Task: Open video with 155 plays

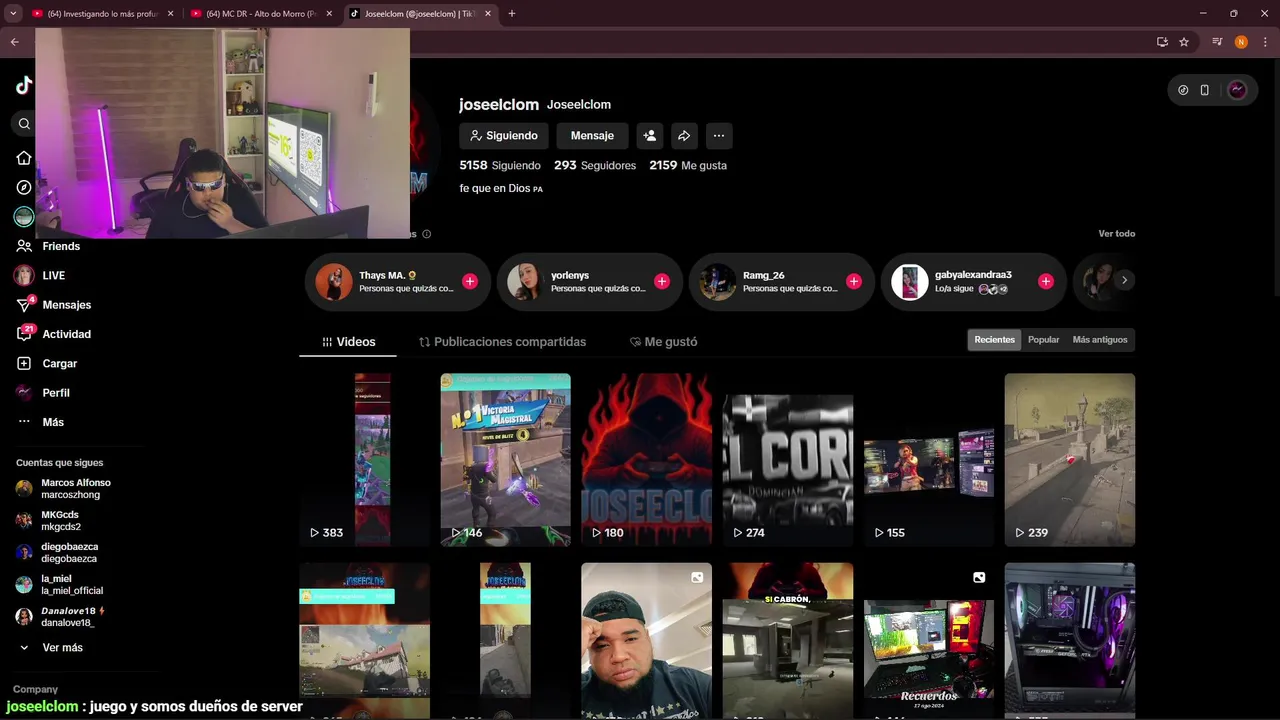Action: pos(929,460)
